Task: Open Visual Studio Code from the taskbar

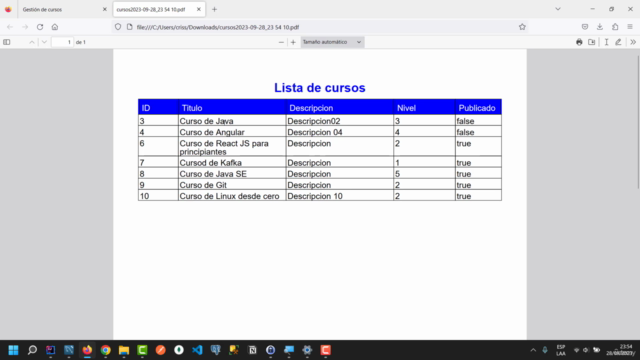Action: click(x=197, y=350)
